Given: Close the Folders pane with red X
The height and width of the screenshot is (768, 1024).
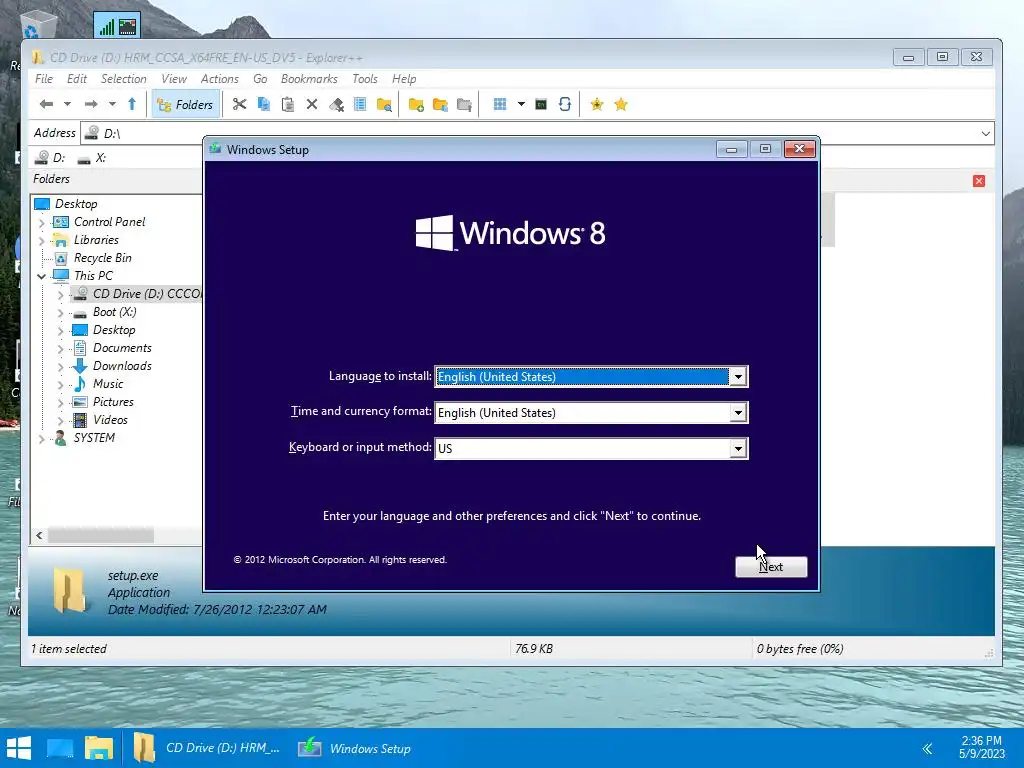Looking at the screenshot, I should [x=978, y=181].
